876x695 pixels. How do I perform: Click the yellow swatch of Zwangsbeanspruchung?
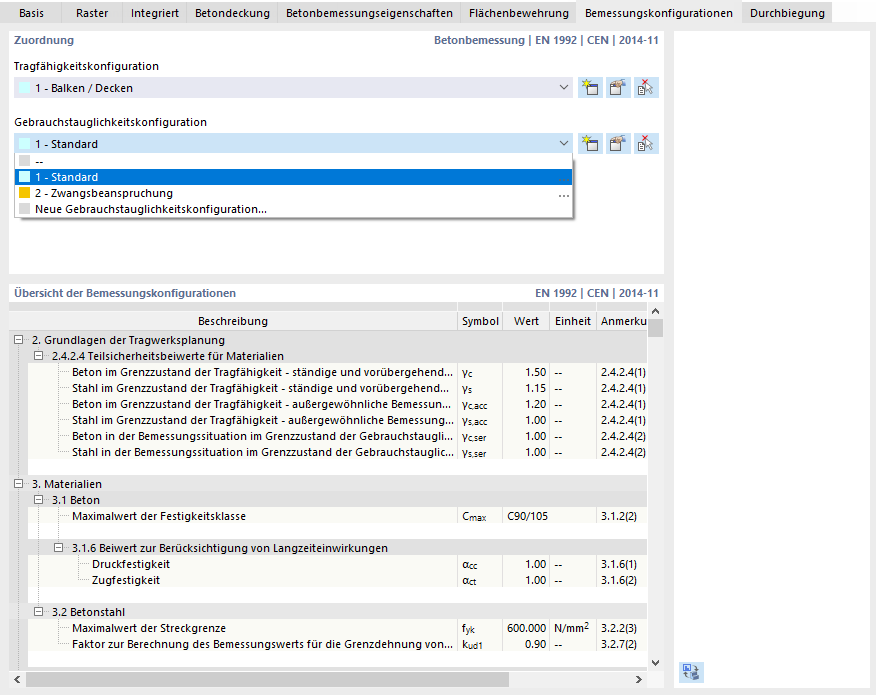coord(24,193)
